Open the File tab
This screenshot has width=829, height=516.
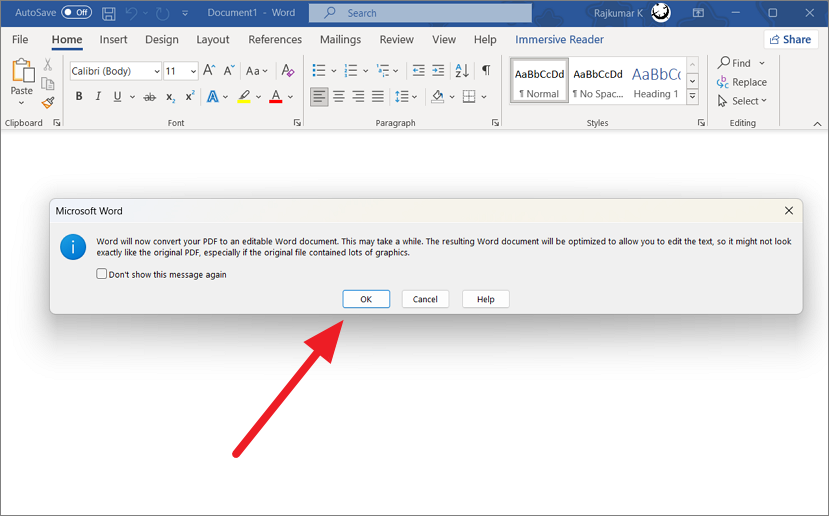(20, 40)
